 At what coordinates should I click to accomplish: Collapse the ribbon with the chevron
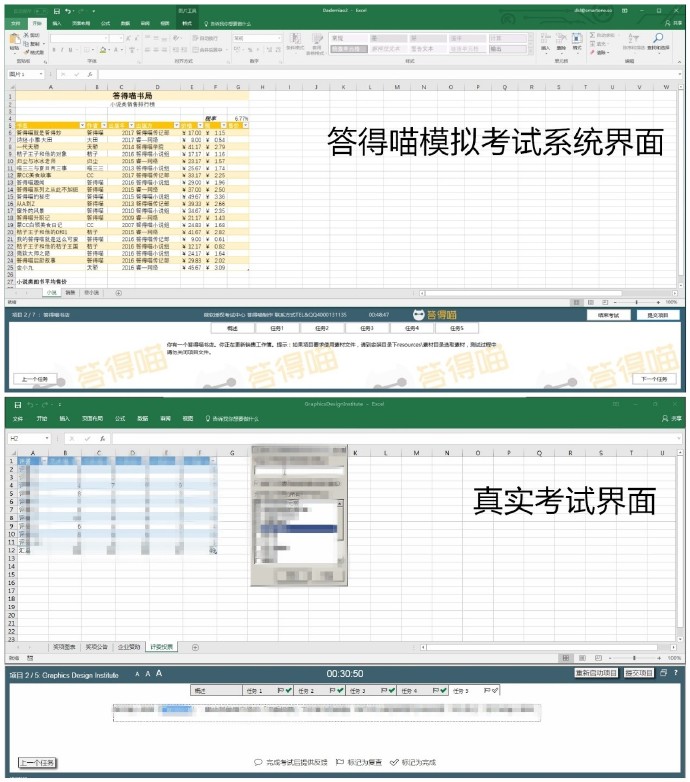click(679, 62)
